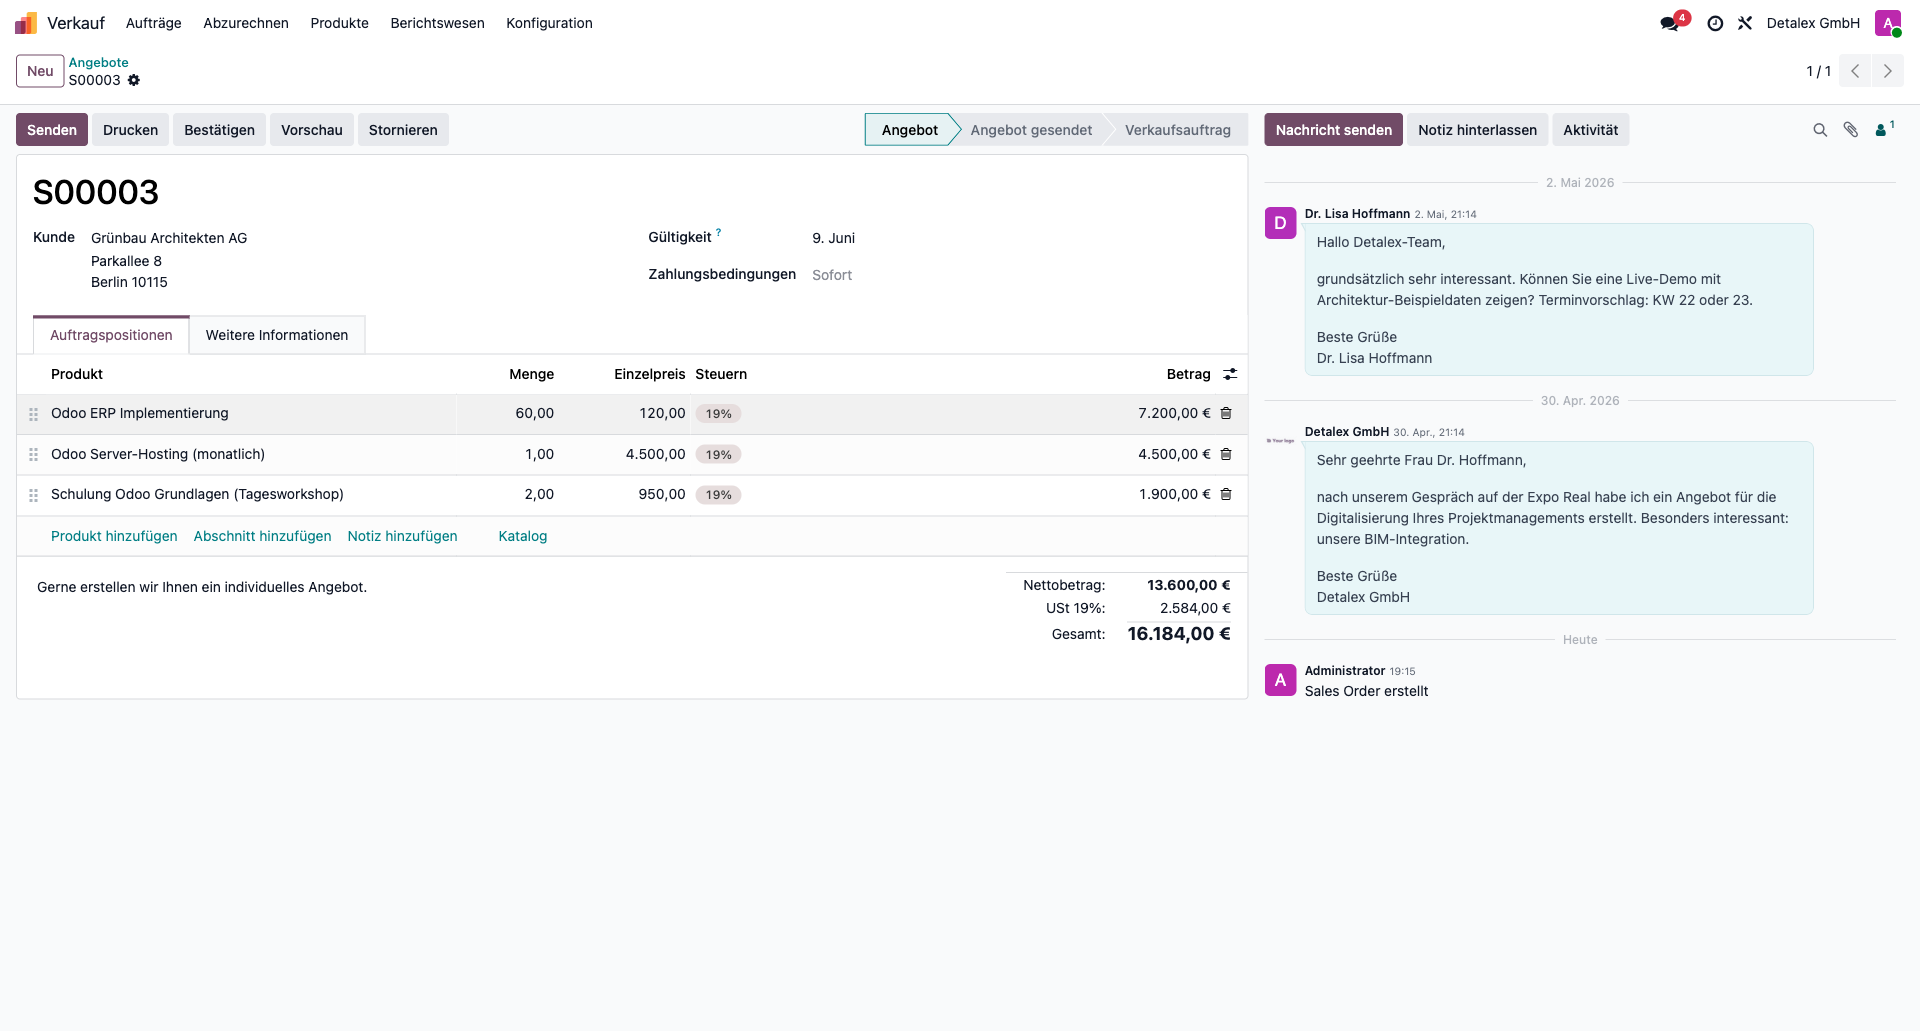1920x1031 pixels.
Task: Open the Zahlungsbedingungen field Sofort
Action: pyautogui.click(x=832, y=275)
